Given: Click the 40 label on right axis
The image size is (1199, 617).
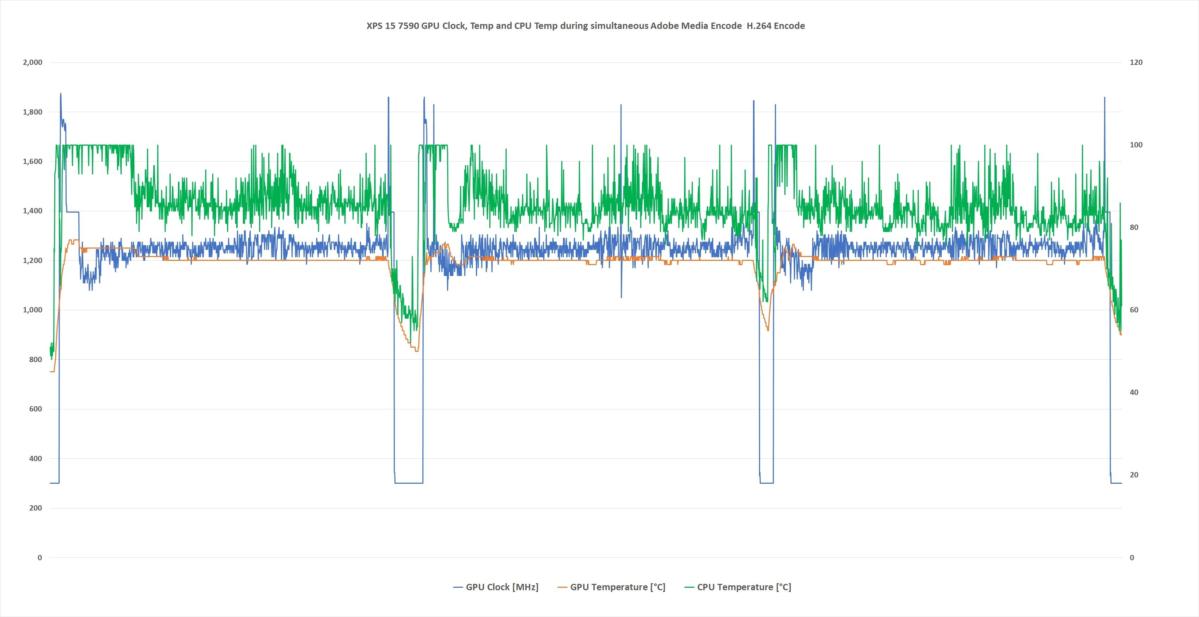Looking at the screenshot, I should tap(1134, 393).
